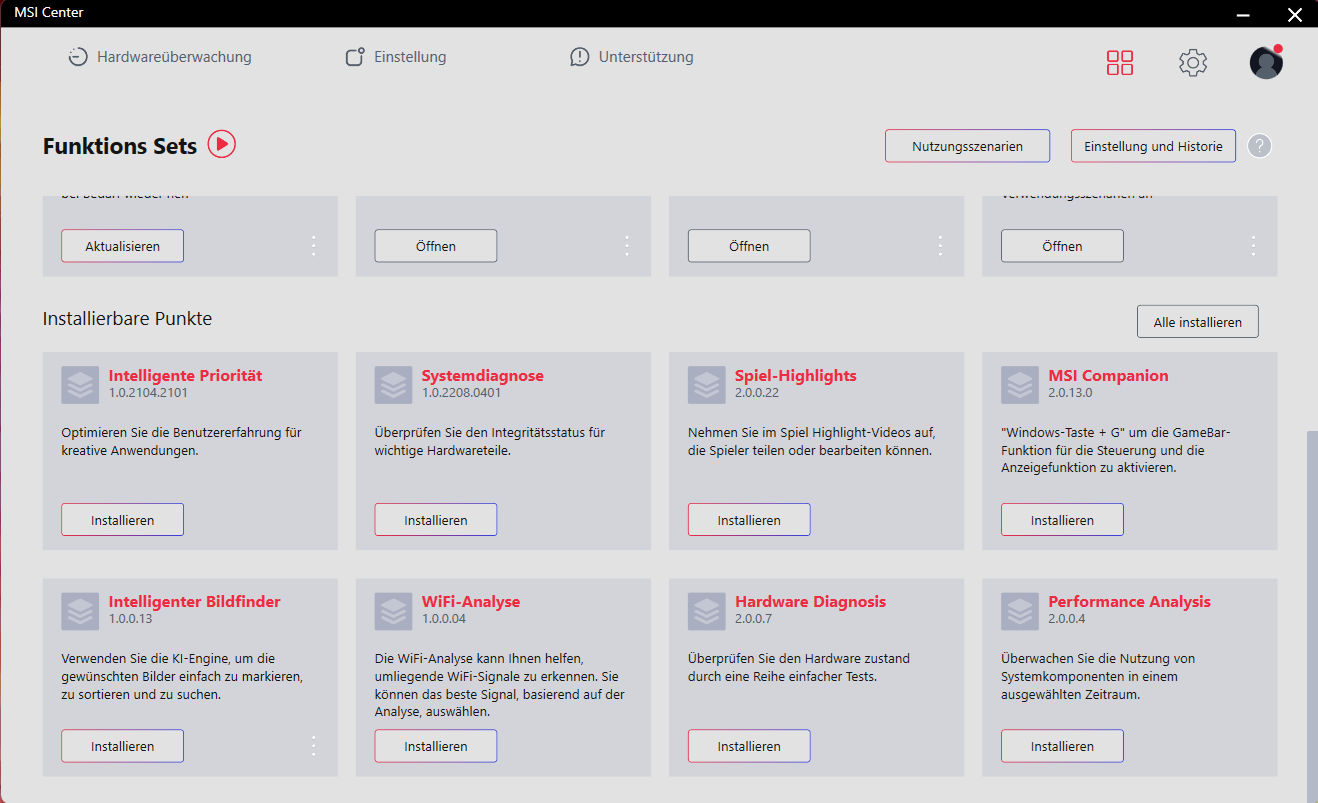Click version text 2.0.13.0
This screenshot has height=803, width=1318.
[x=1070, y=393]
